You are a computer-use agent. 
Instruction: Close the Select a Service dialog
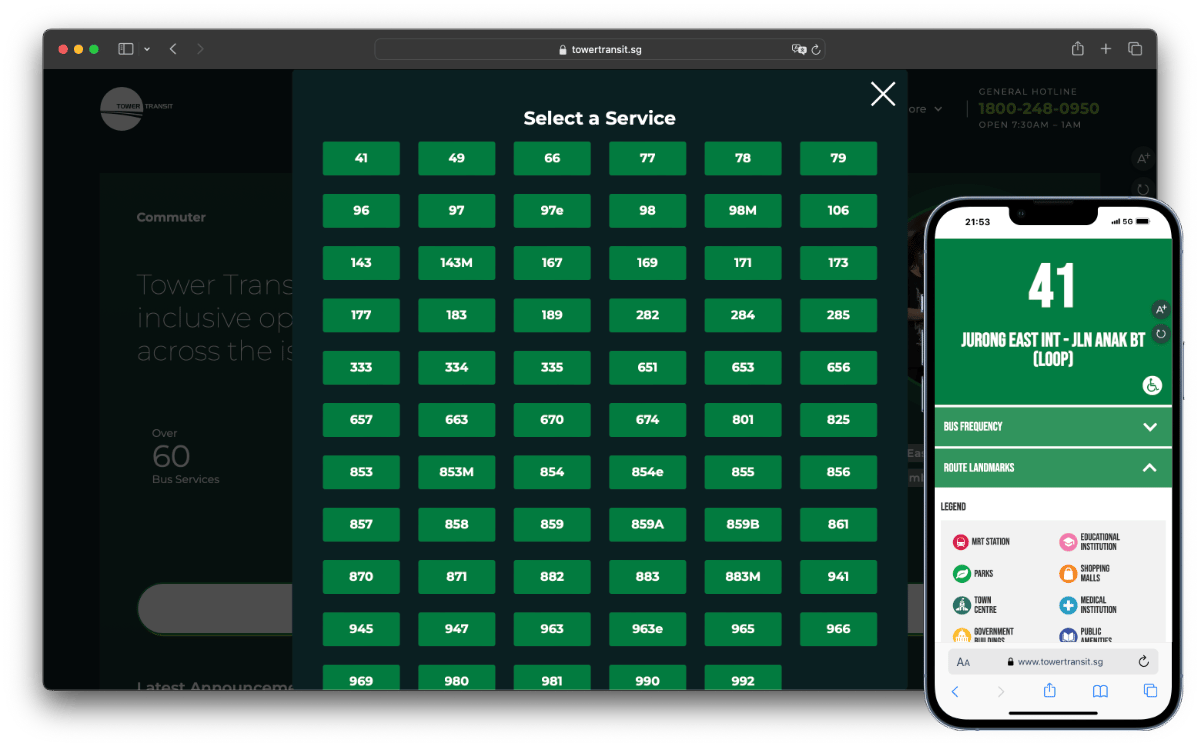[883, 94]
